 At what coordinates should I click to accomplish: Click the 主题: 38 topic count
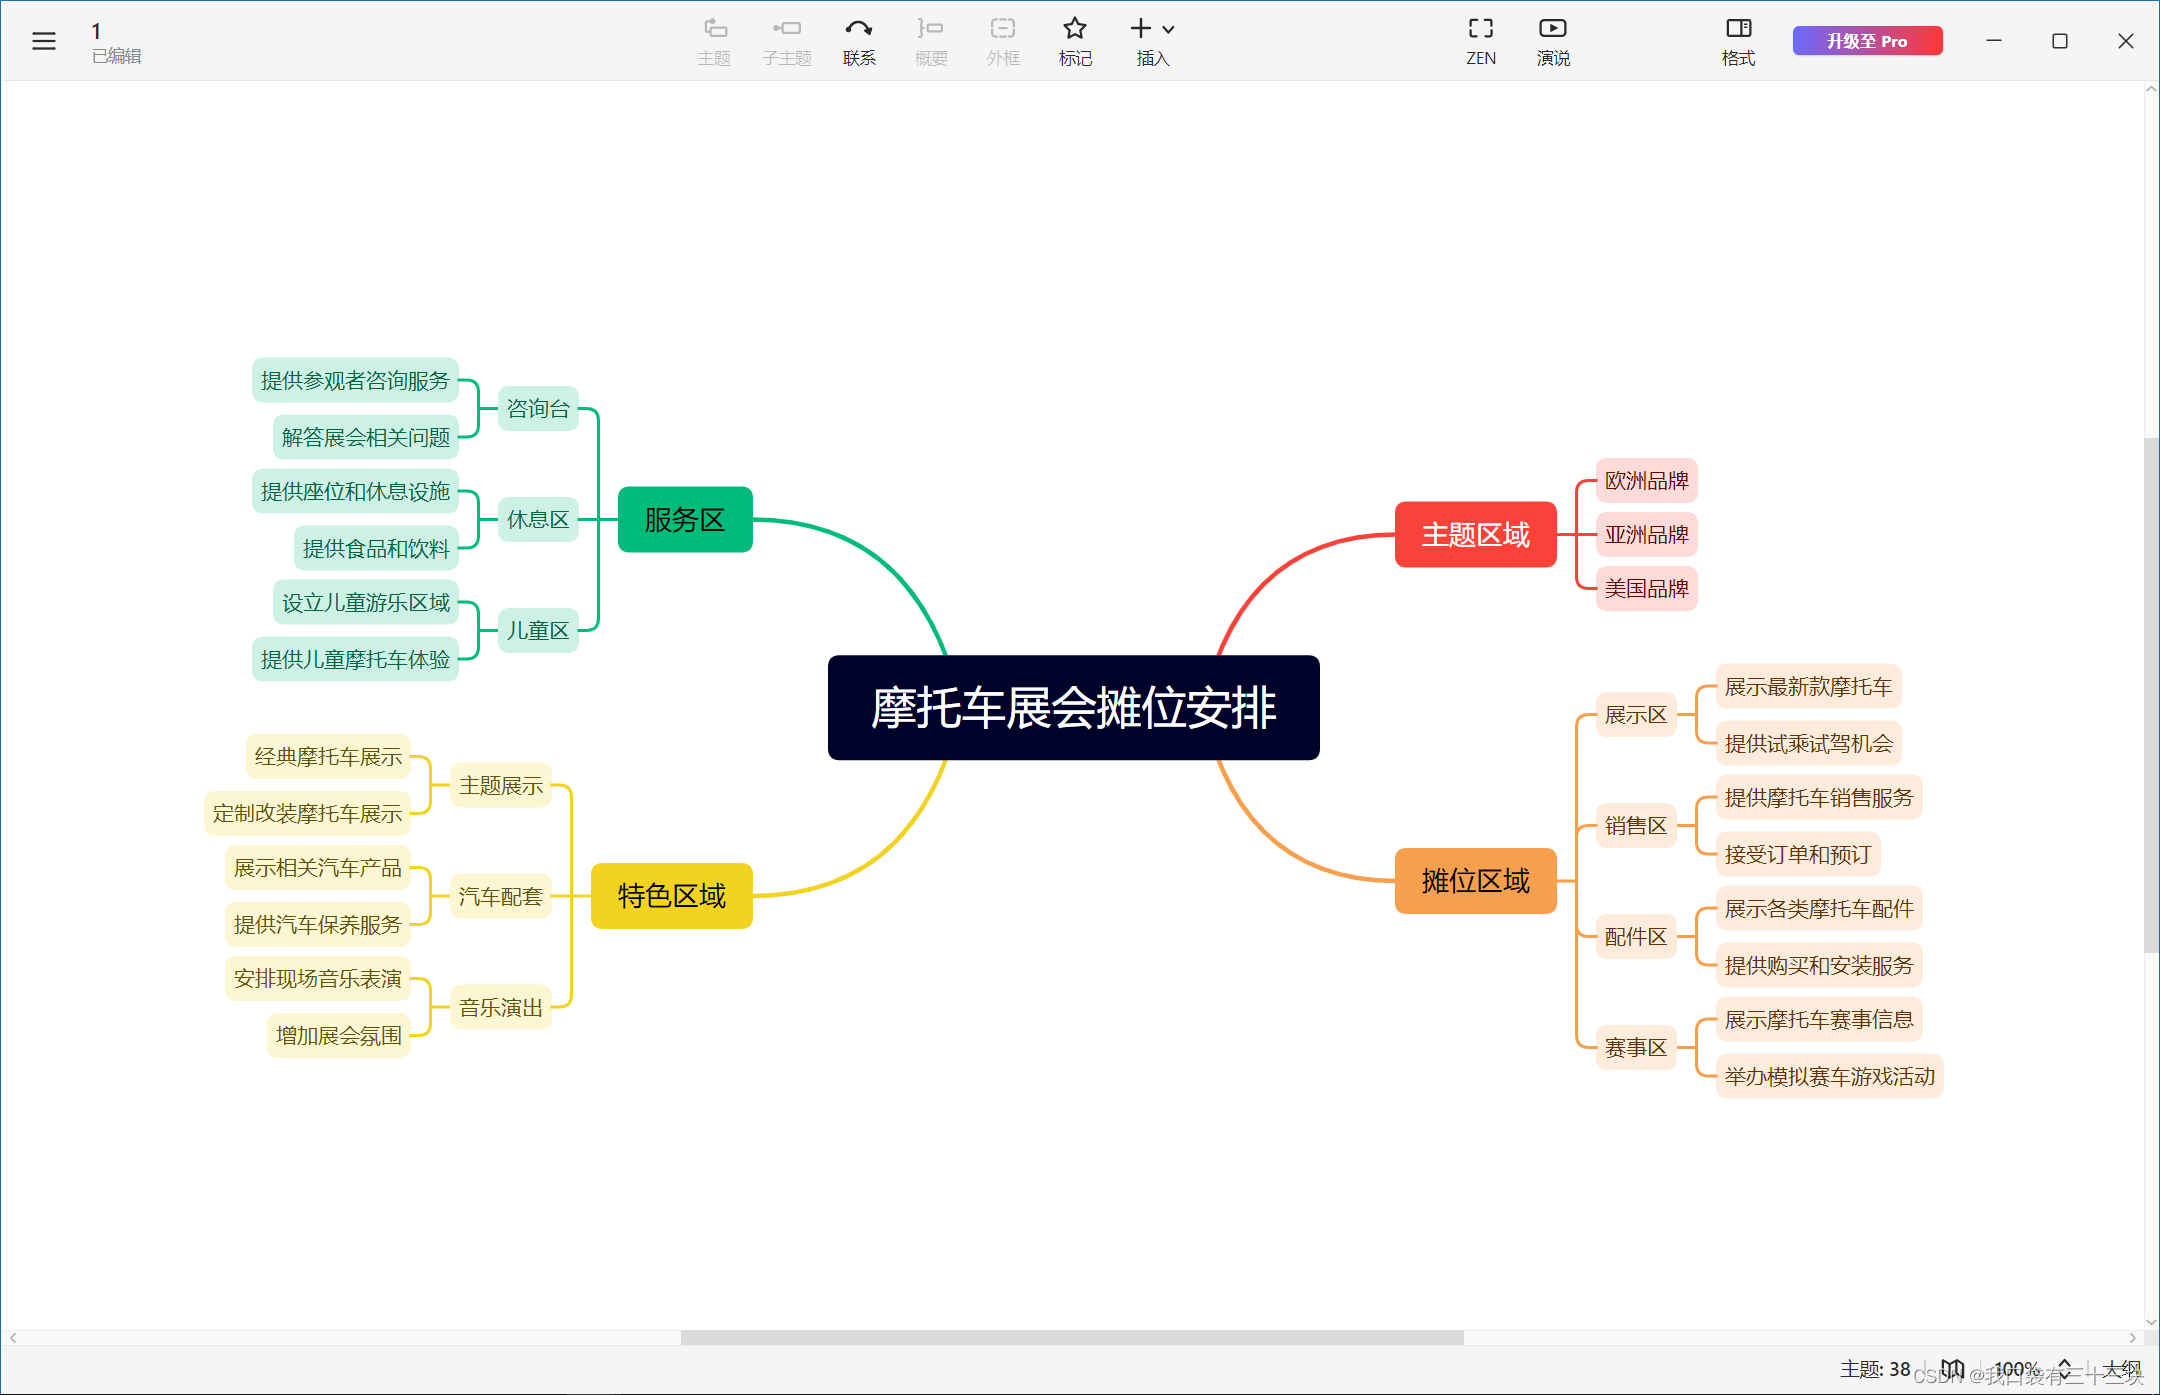pos(1875,1368)
